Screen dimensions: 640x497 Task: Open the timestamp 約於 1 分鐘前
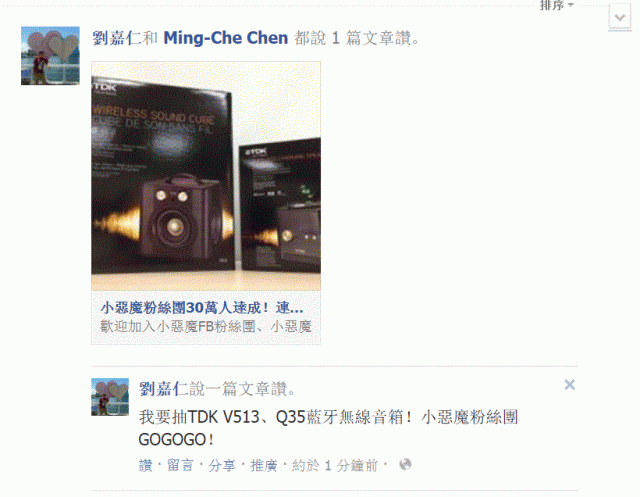(335, 466)
